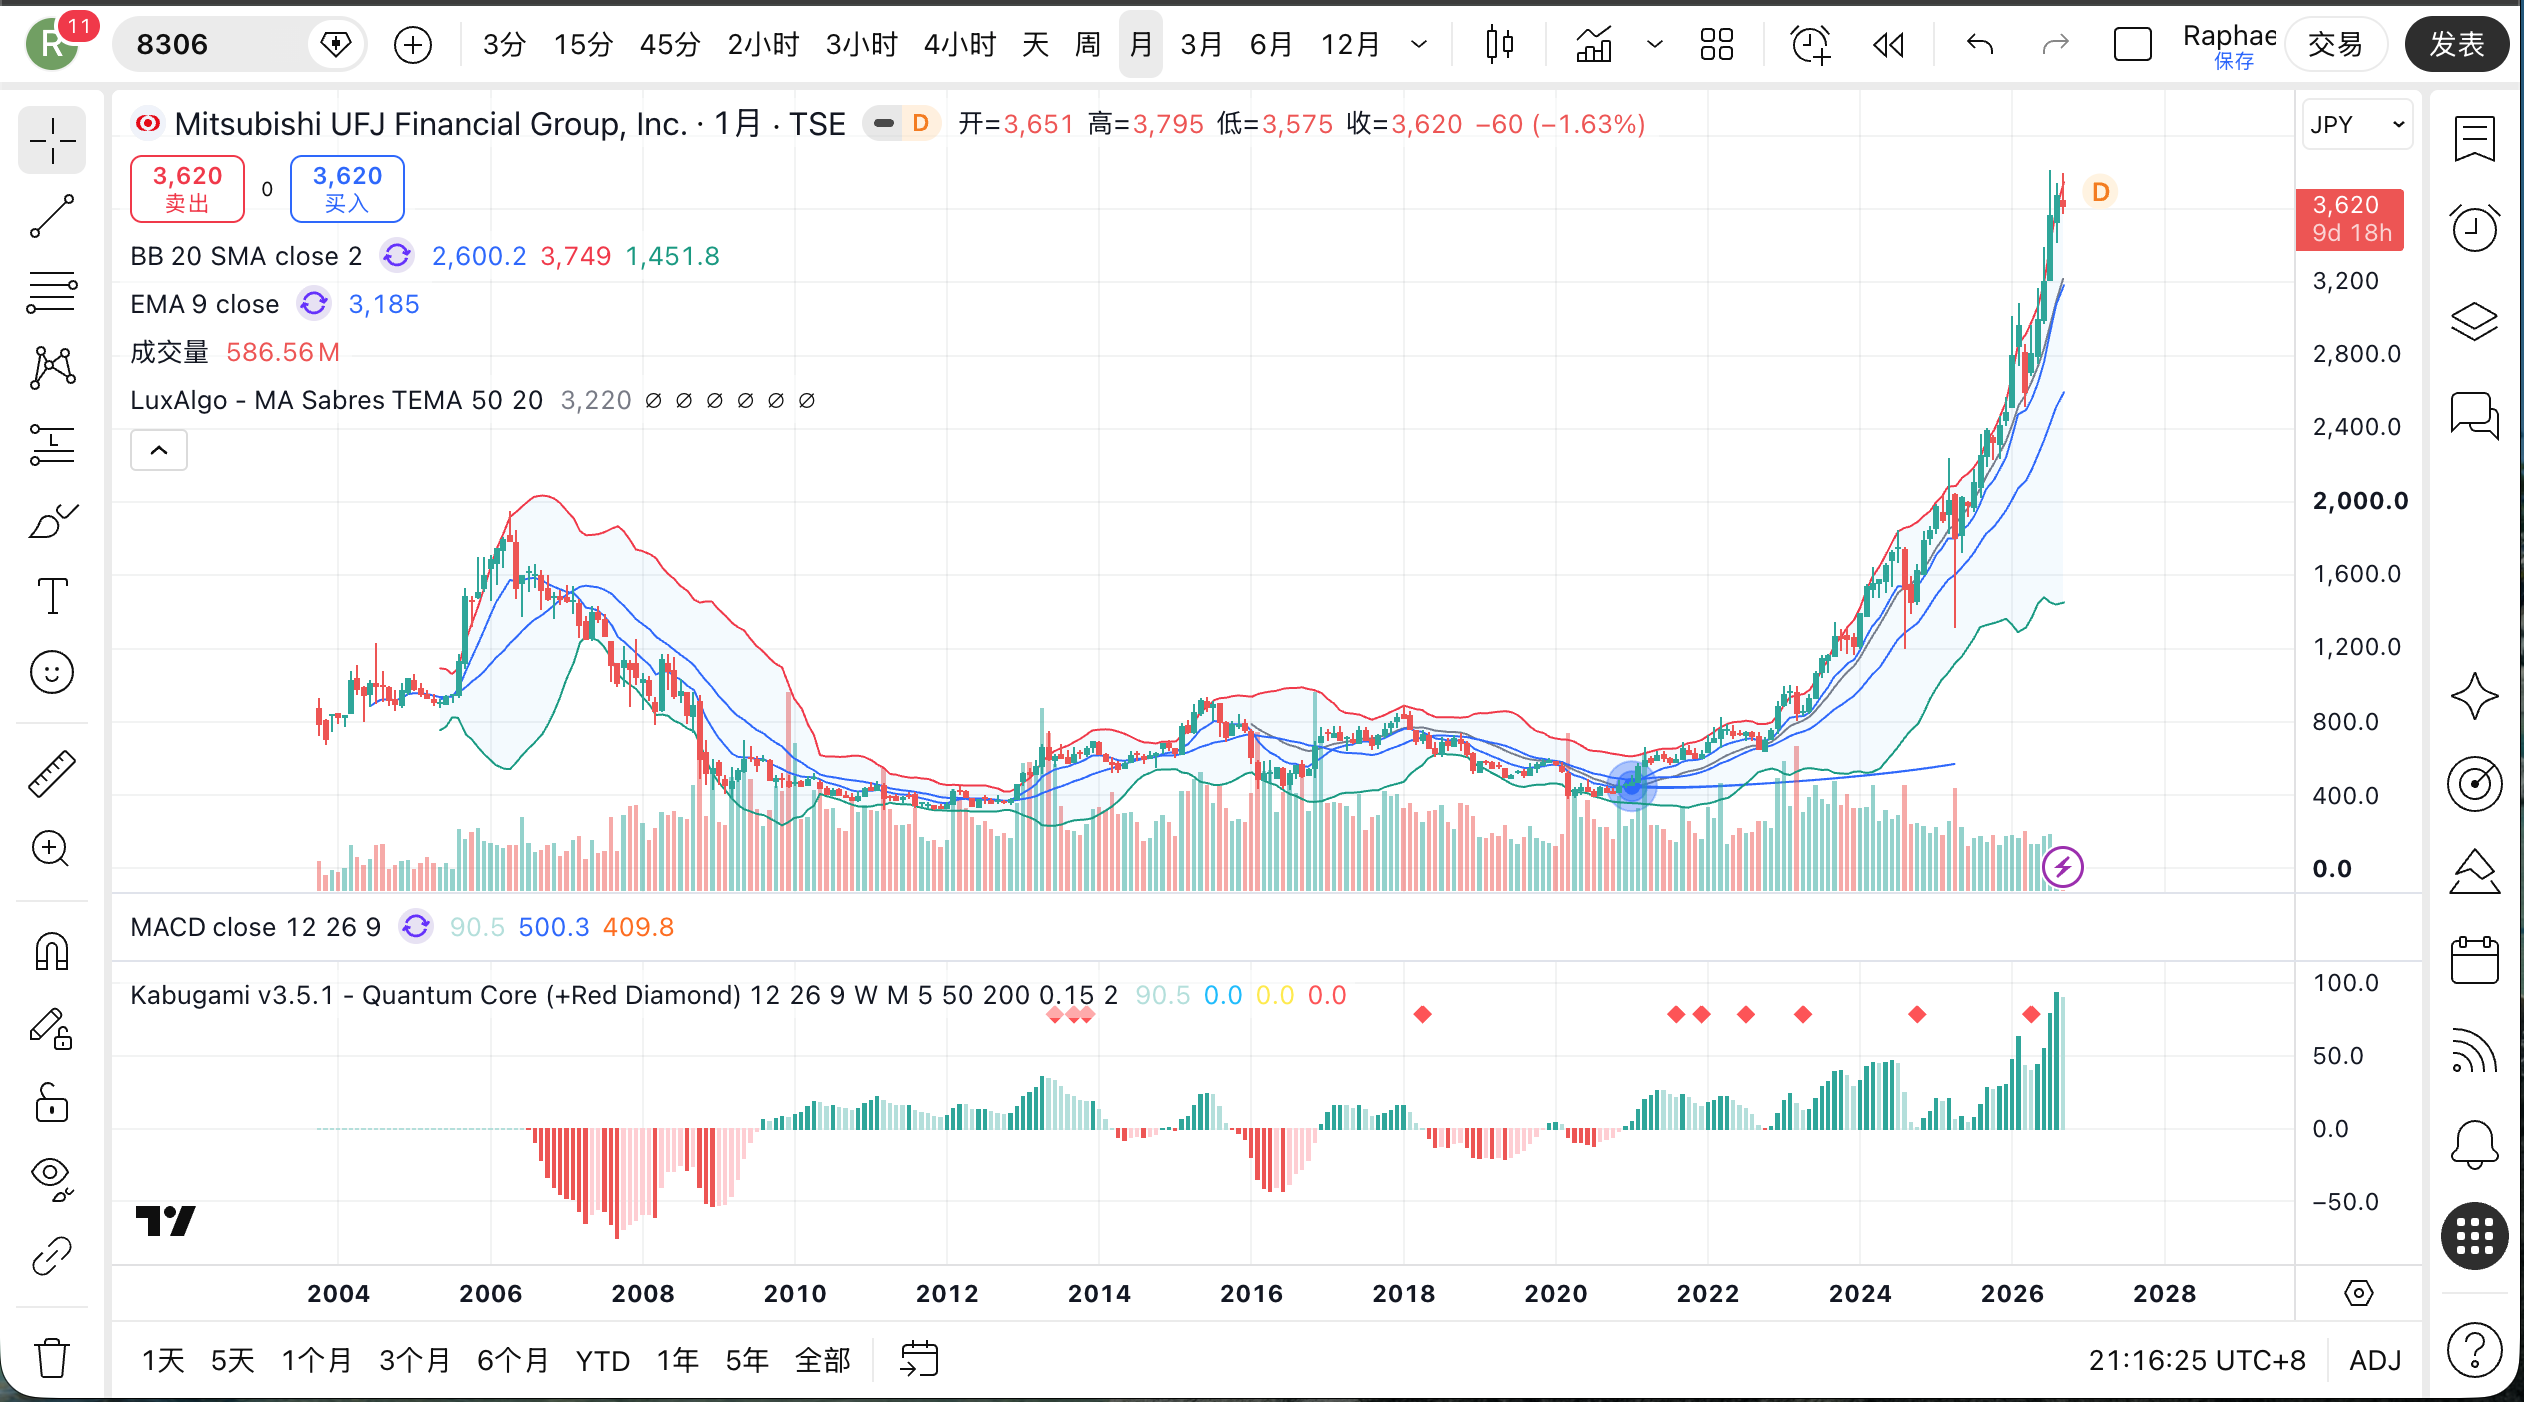Undo the last chart action
This screenshot has height=1402, width=2524.
coord(1979,44)
